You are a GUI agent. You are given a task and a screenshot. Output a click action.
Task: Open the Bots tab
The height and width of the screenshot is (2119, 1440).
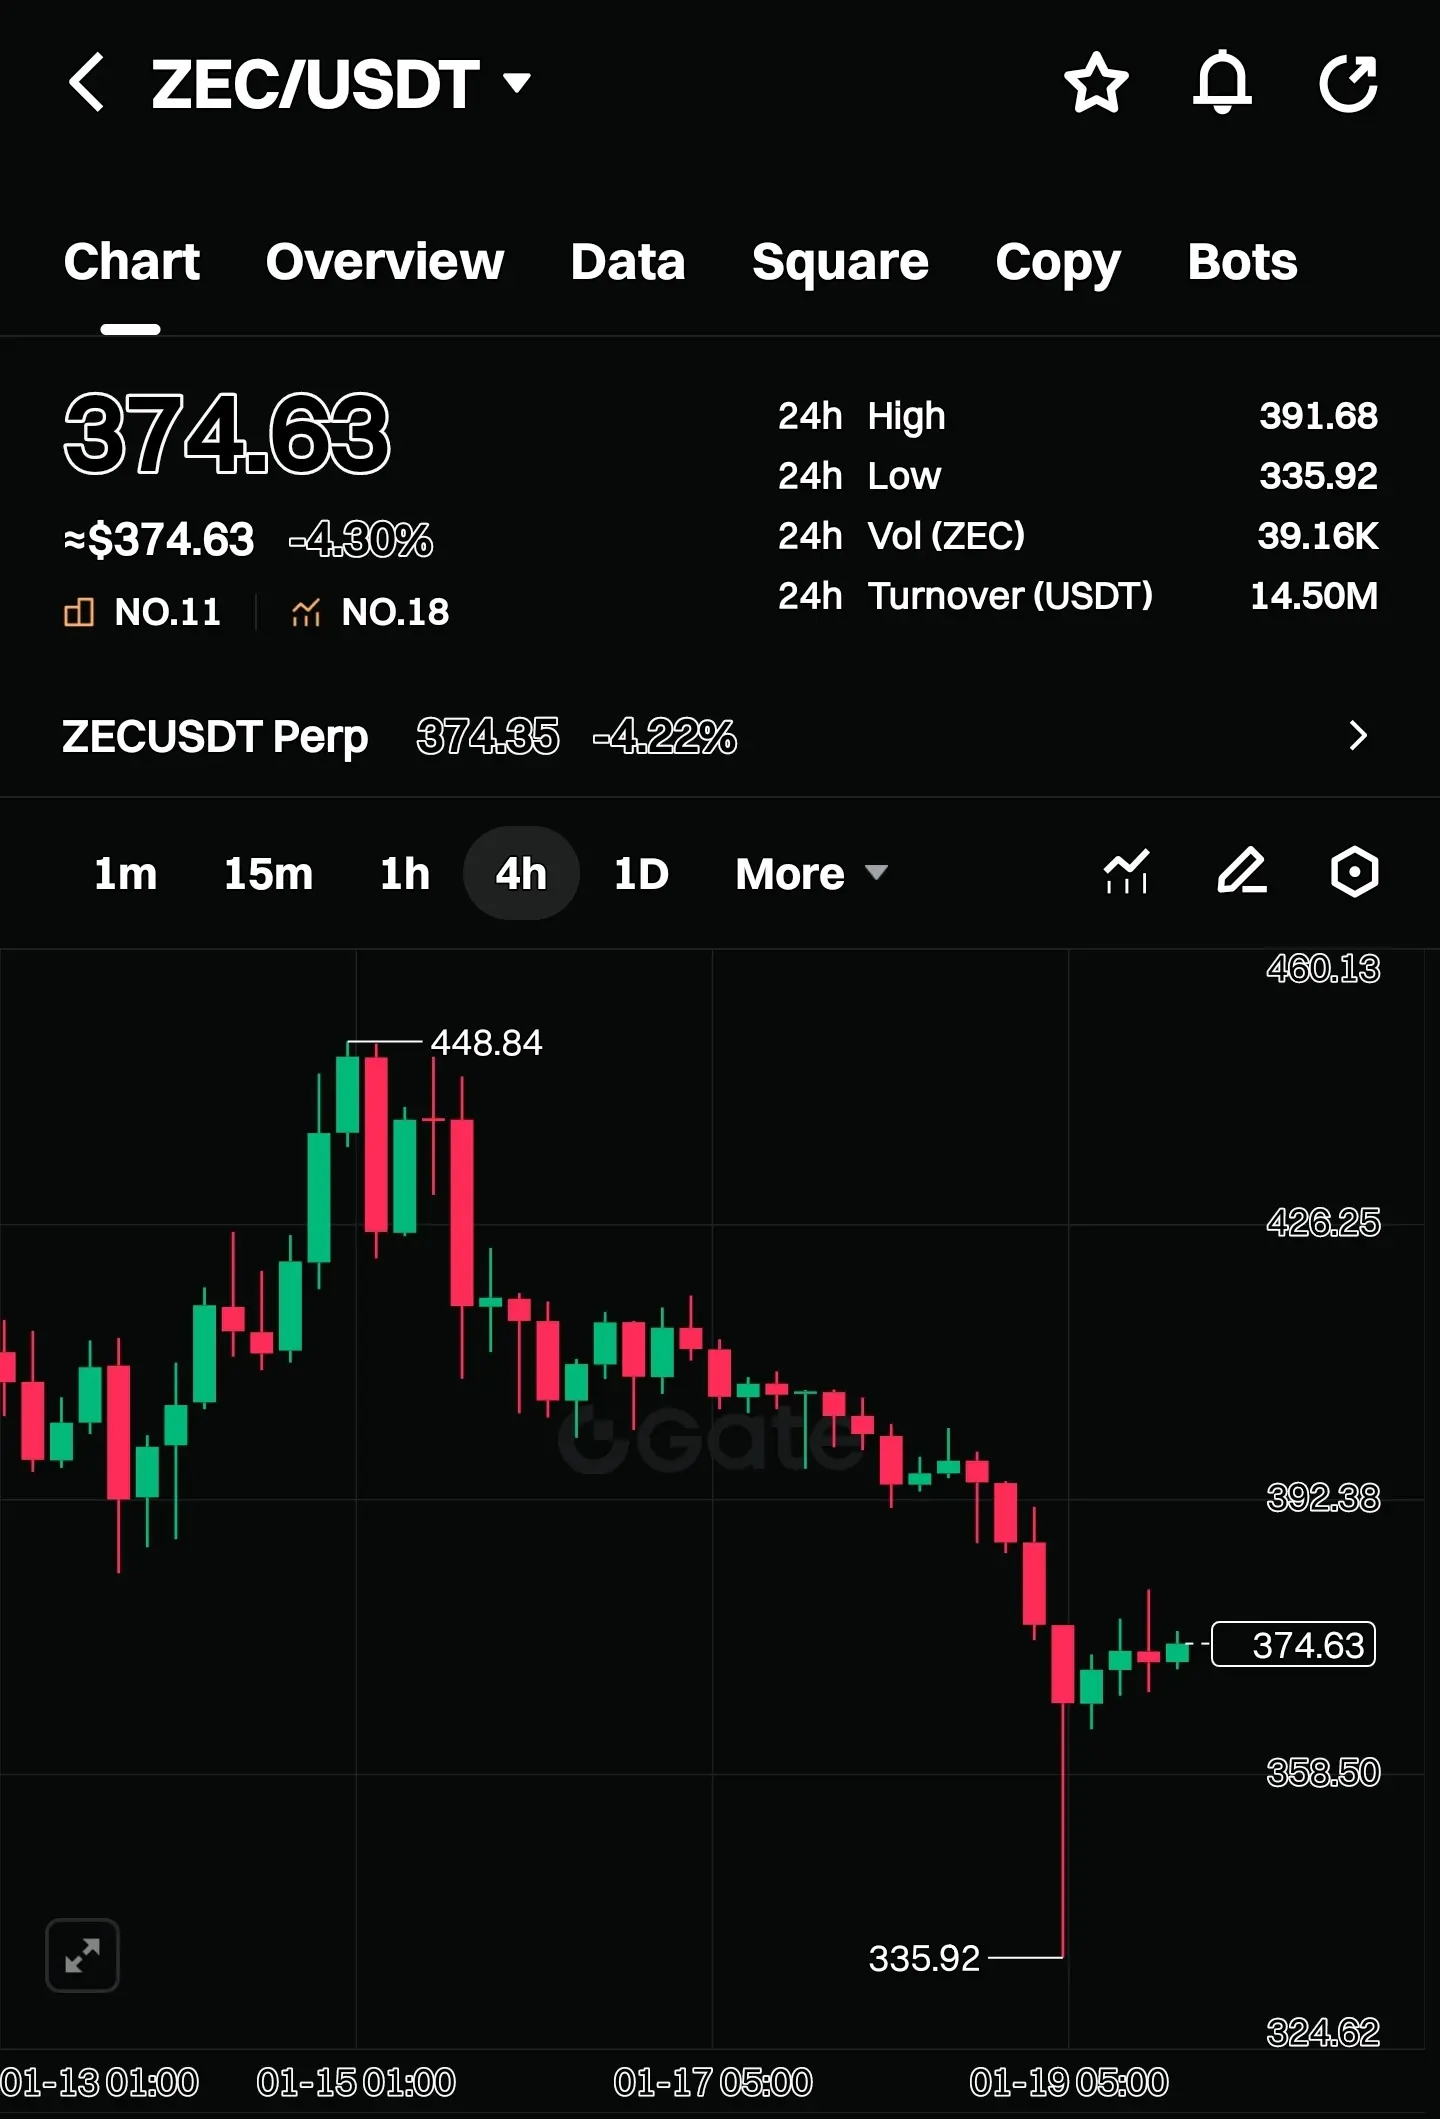click(x=1242, y=262)
